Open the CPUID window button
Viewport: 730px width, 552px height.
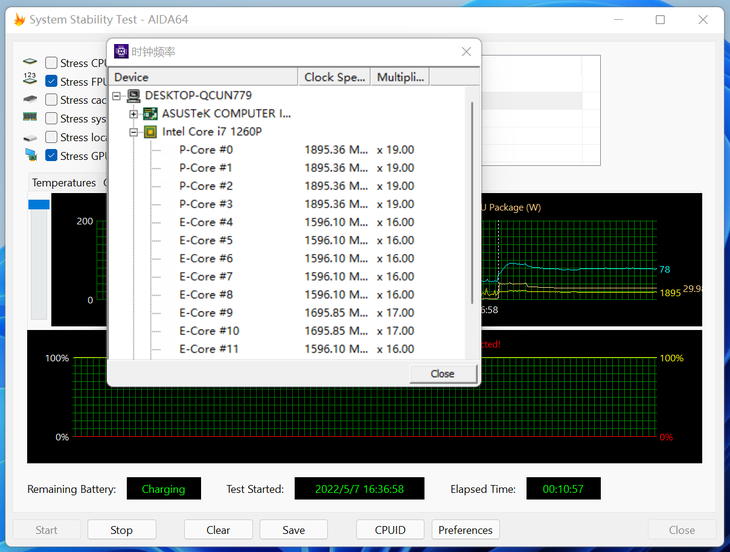coord(390,530)
